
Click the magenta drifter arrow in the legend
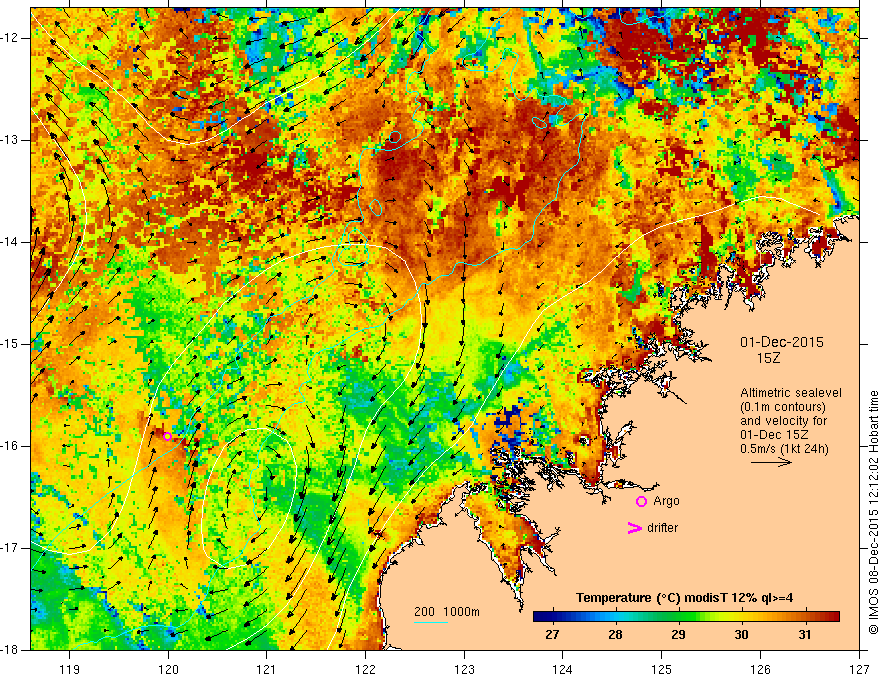634,528
